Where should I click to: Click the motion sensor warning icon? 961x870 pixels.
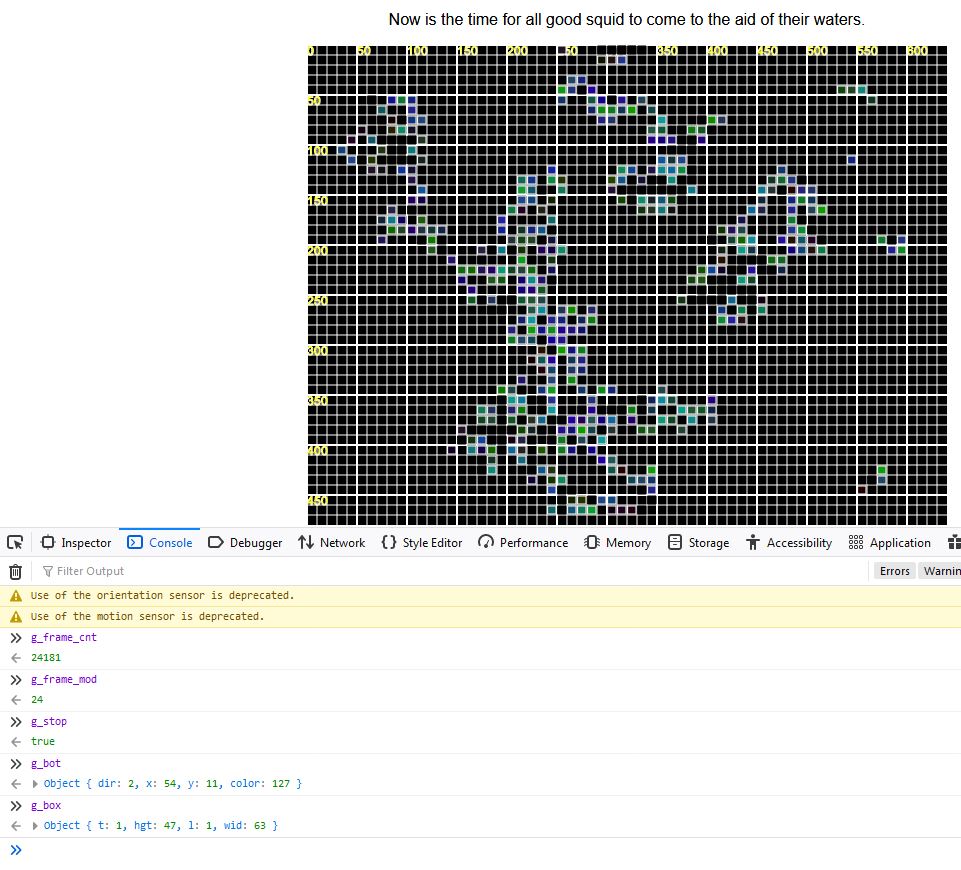pos(15,617)
